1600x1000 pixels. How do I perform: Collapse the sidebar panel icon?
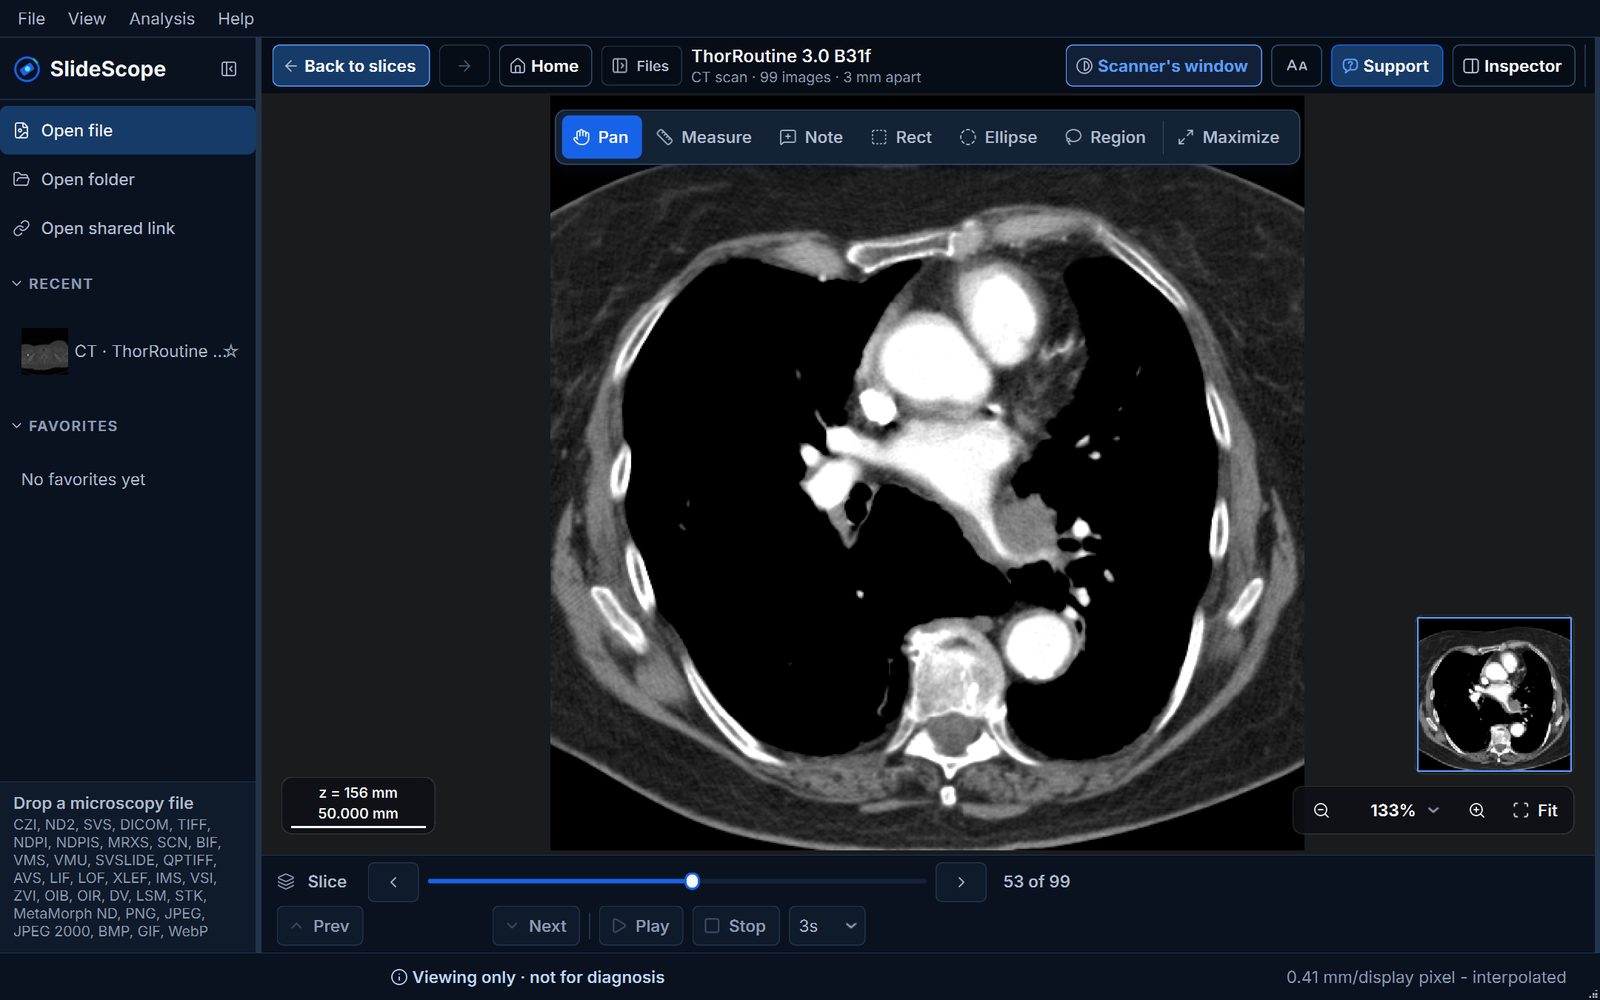(229, 69)
